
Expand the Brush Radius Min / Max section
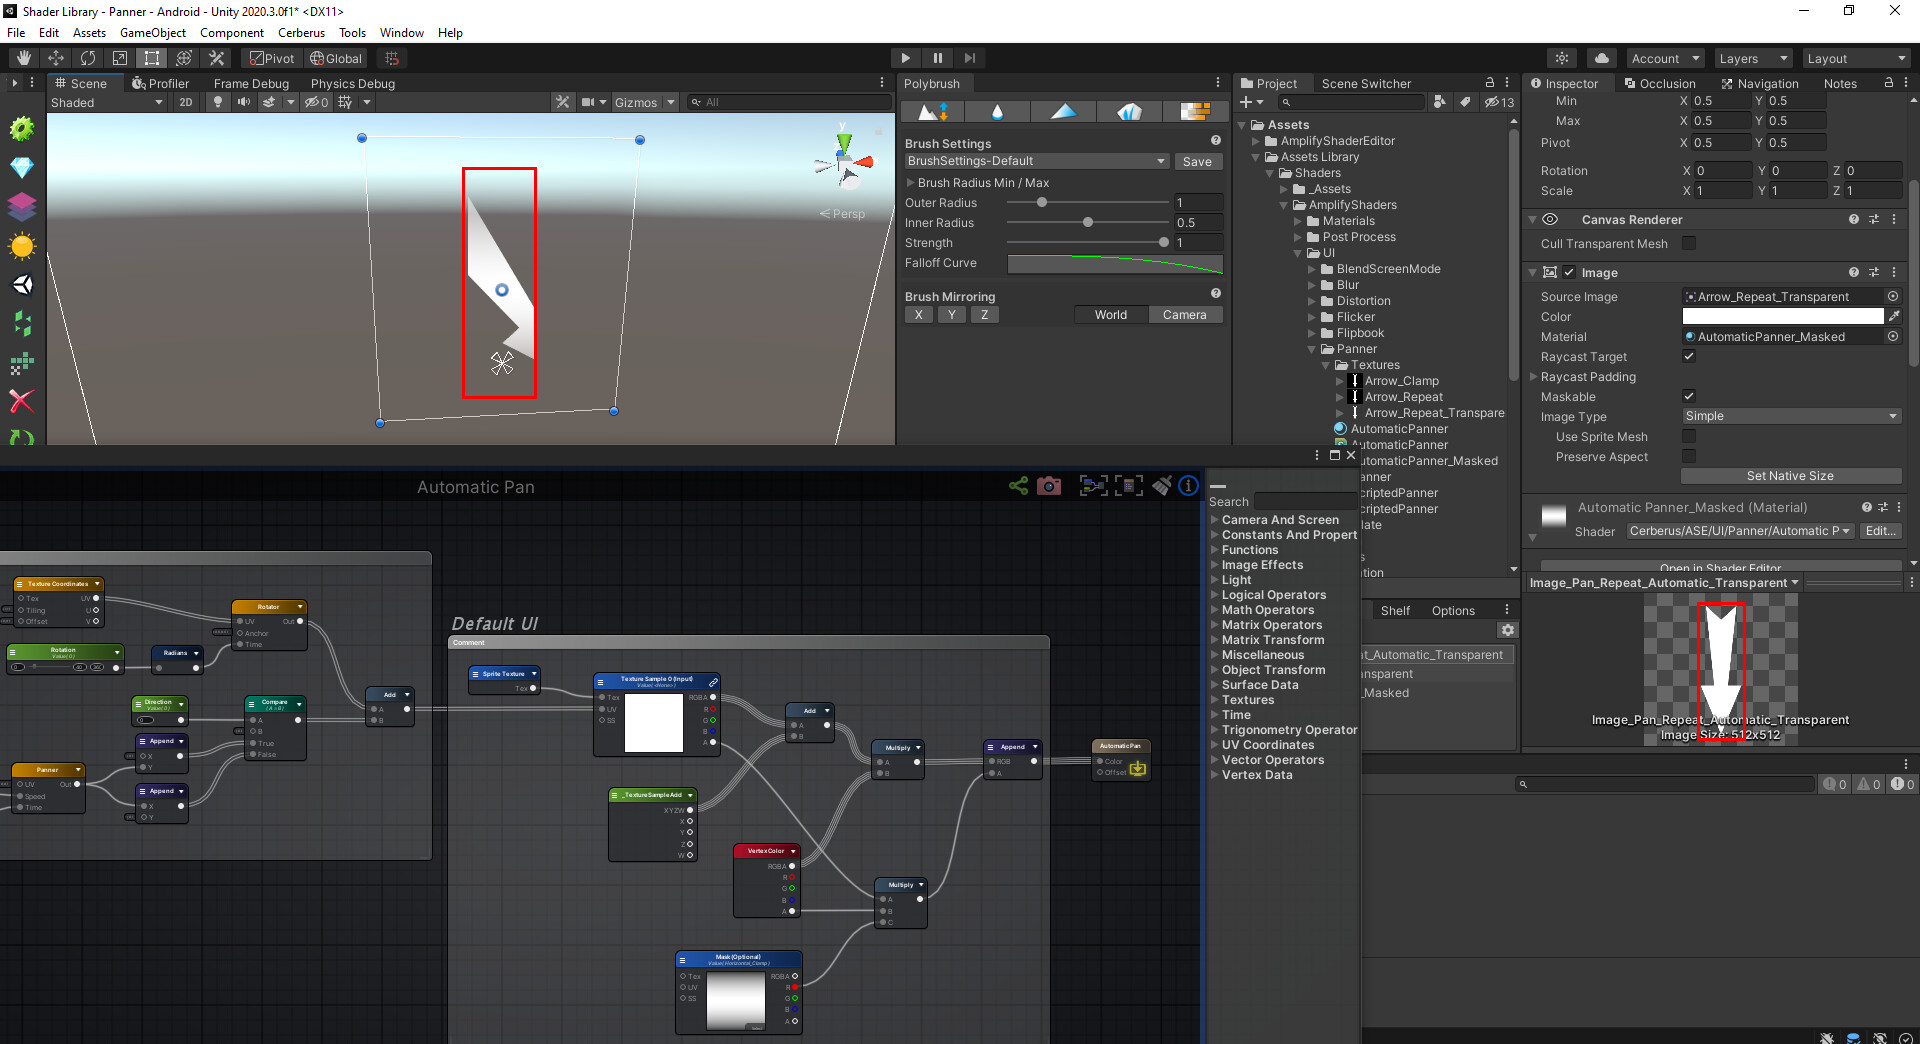(910, 182)
